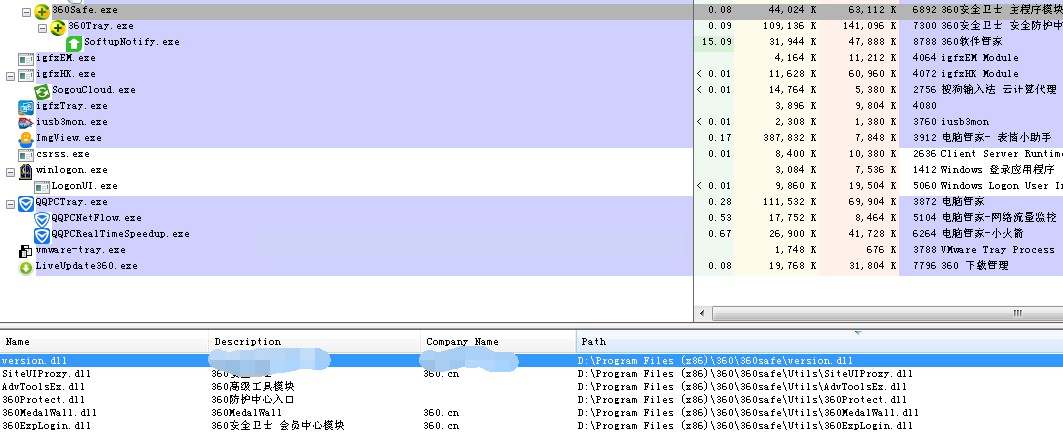Select the ImgView.exe process name
This screenshot has height=432, width=1063.
pyautogui.click(x=68, y=138)
